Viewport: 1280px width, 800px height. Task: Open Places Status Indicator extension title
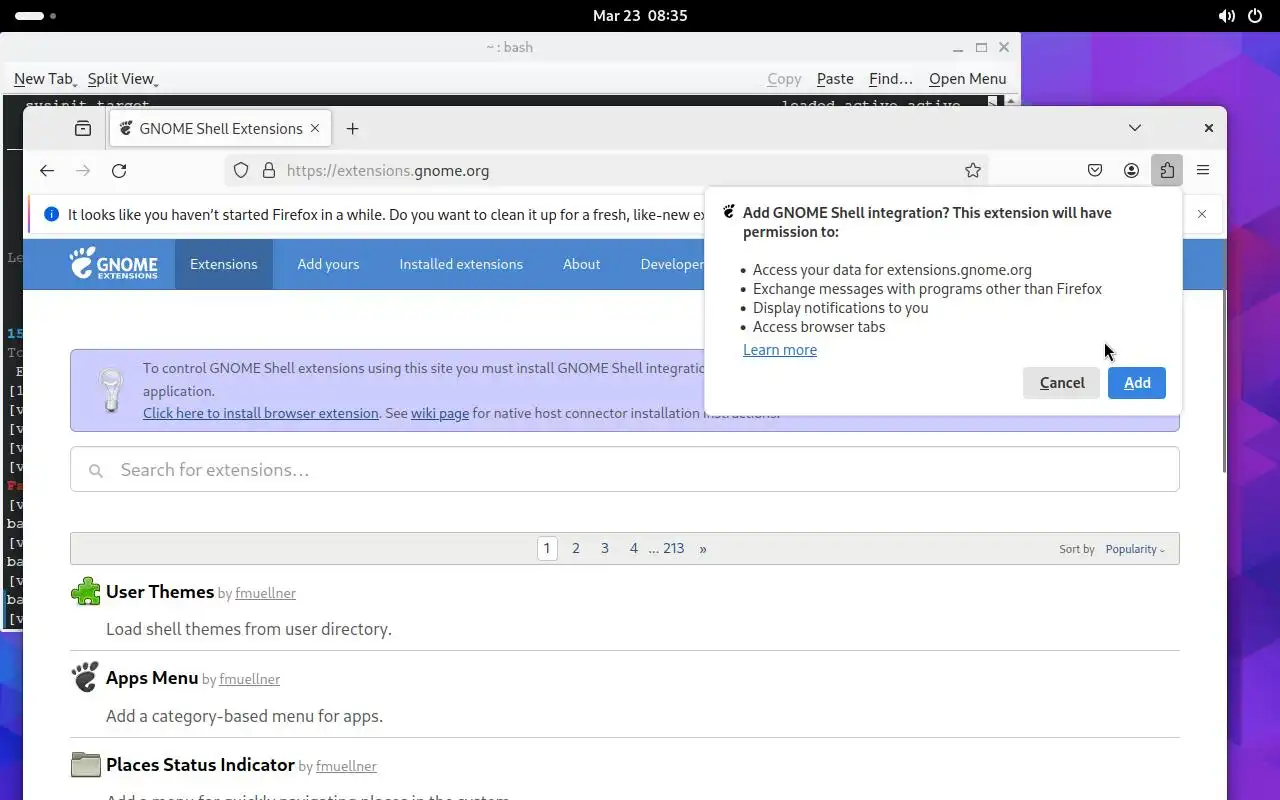coord(200,764)
